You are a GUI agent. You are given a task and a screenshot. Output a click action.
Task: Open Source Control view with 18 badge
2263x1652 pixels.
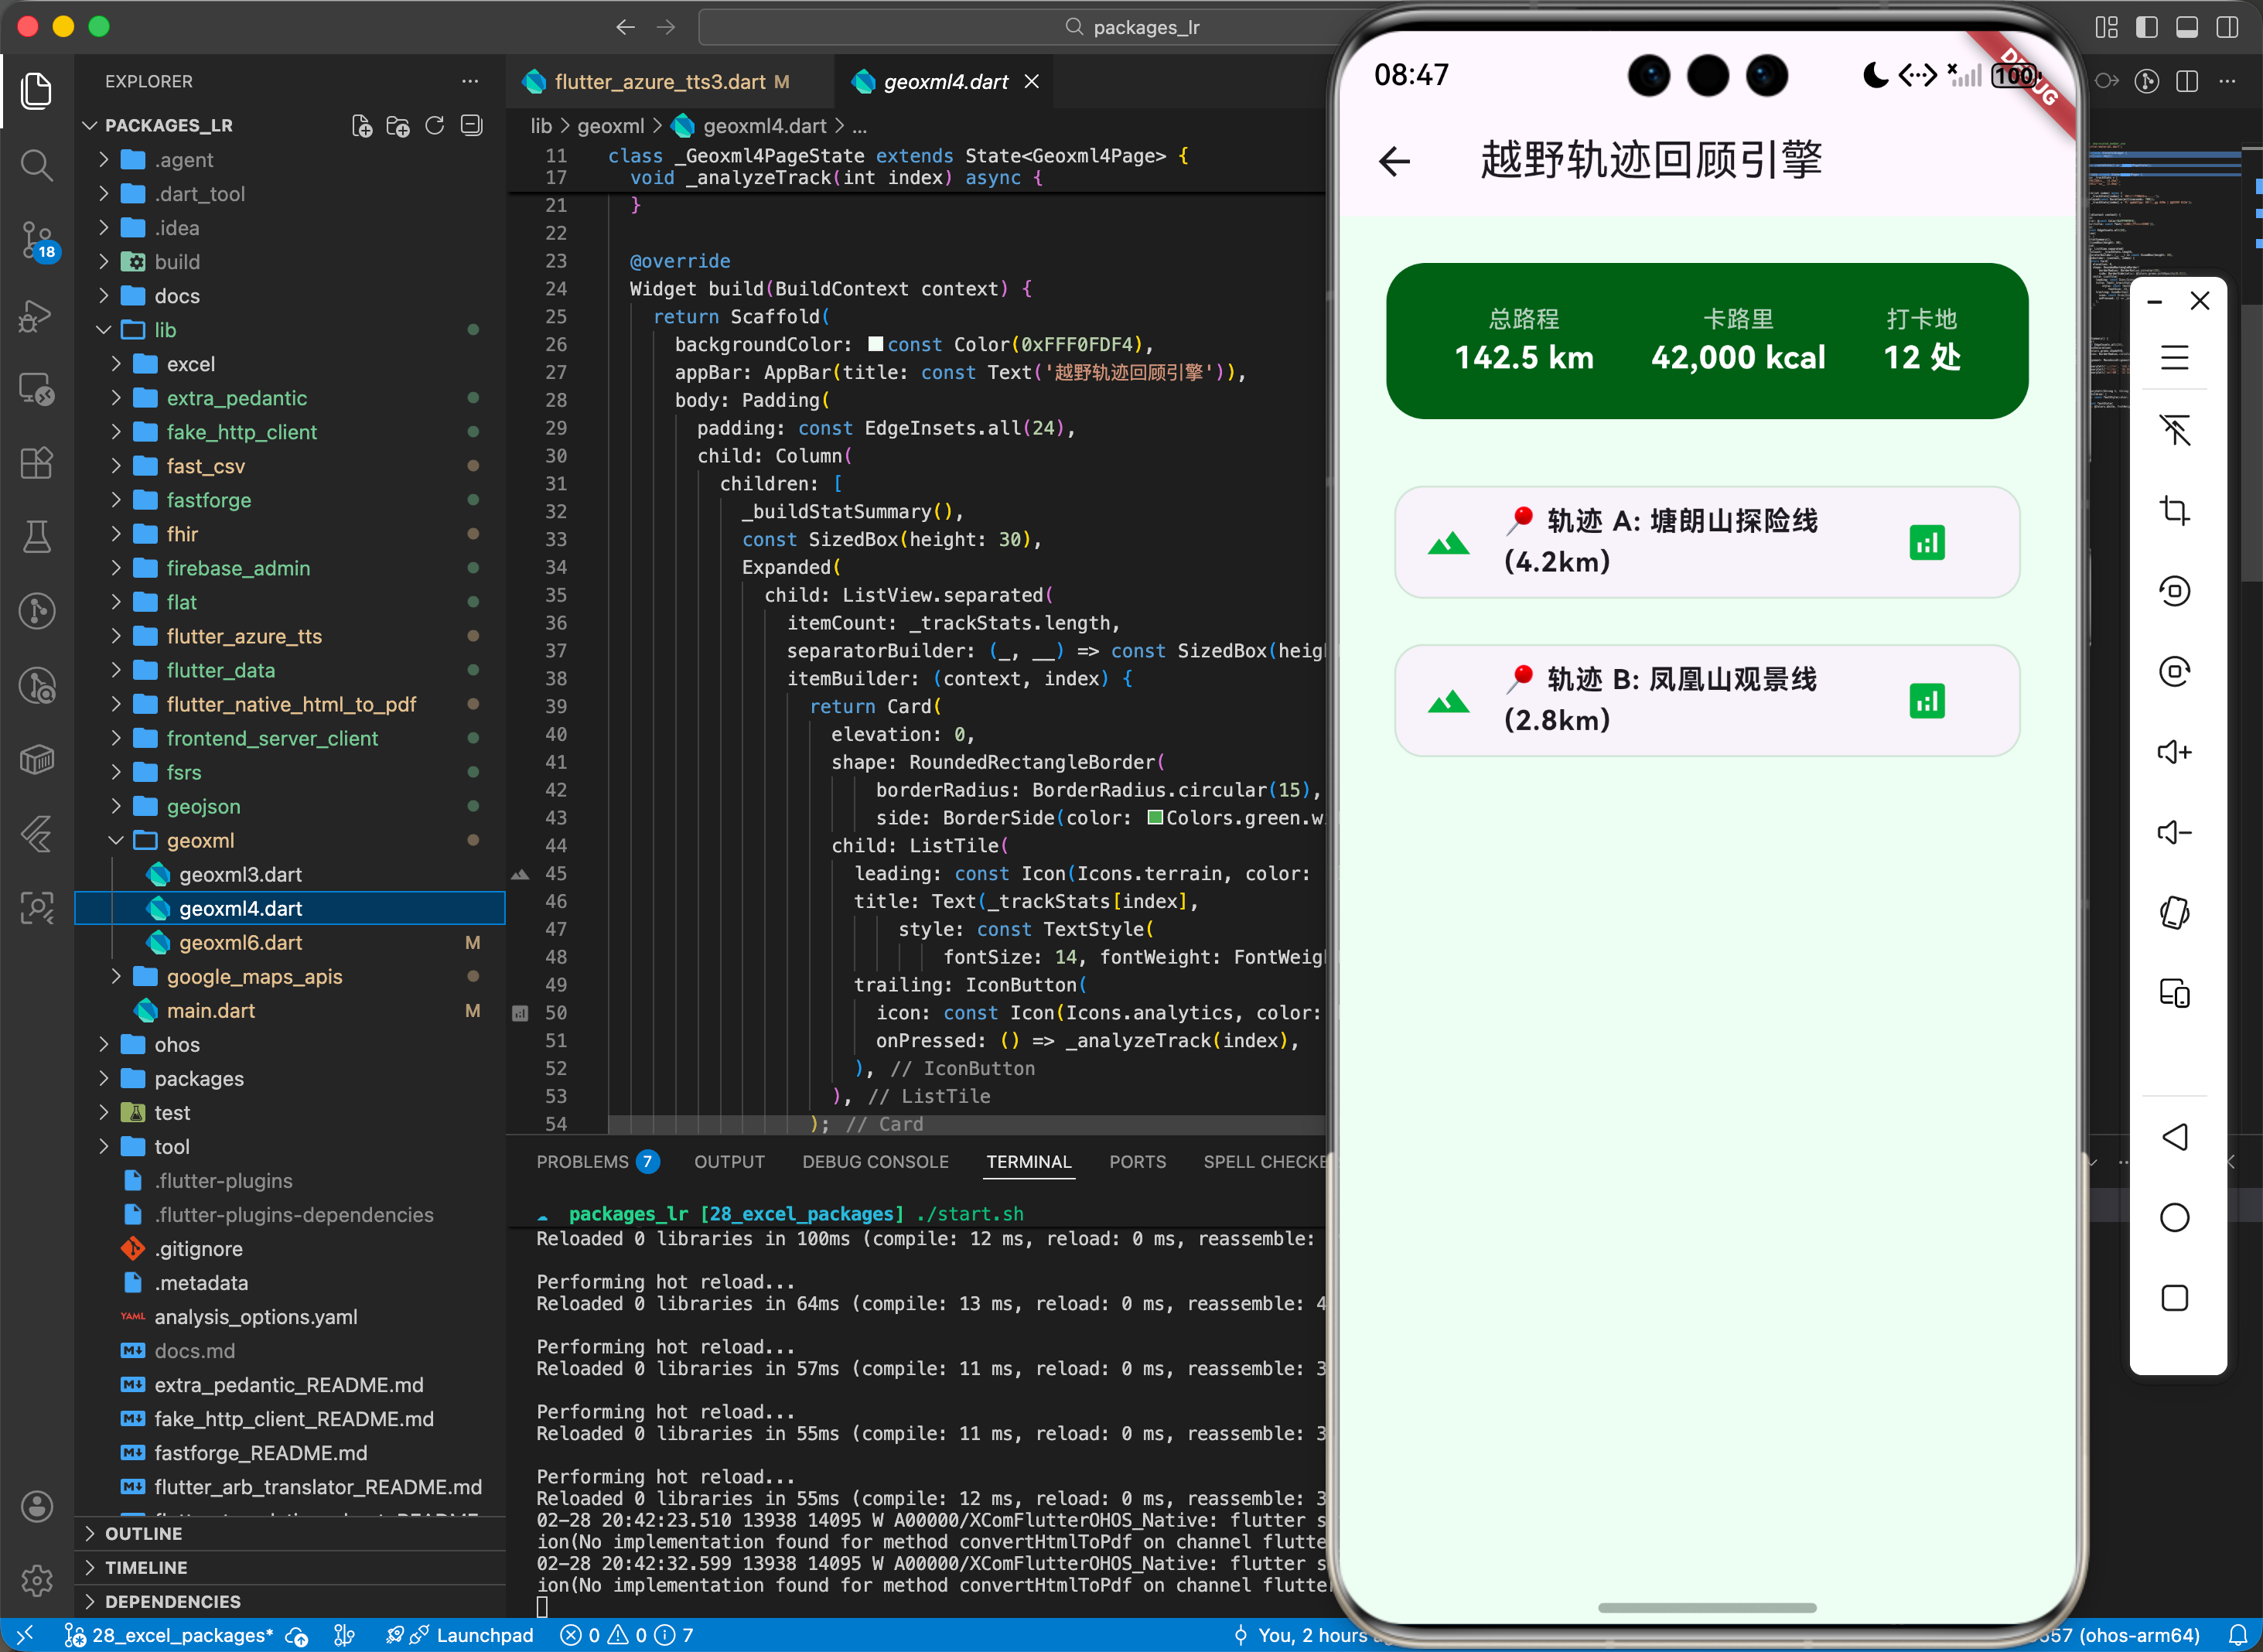point(37,240)
